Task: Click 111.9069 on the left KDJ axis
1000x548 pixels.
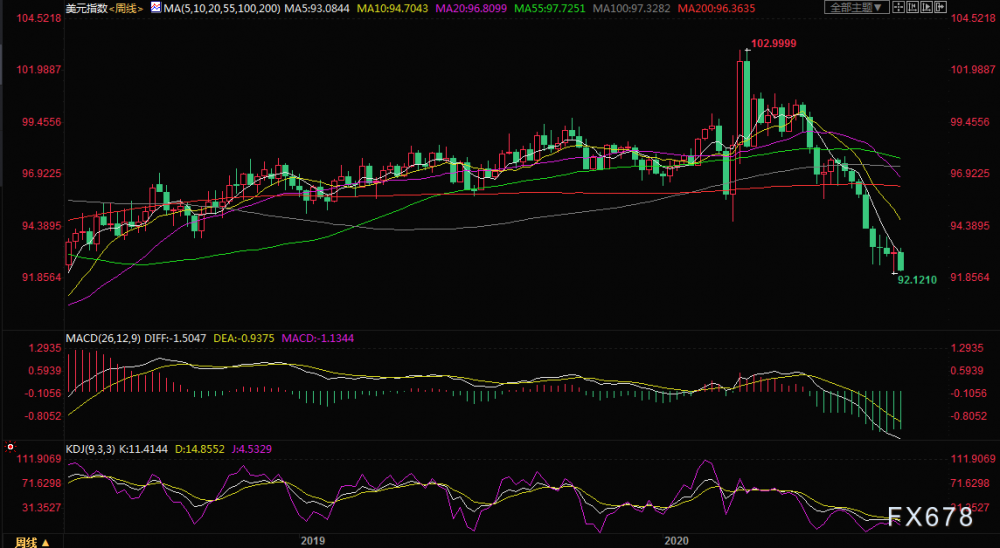Action: [39, 459]
